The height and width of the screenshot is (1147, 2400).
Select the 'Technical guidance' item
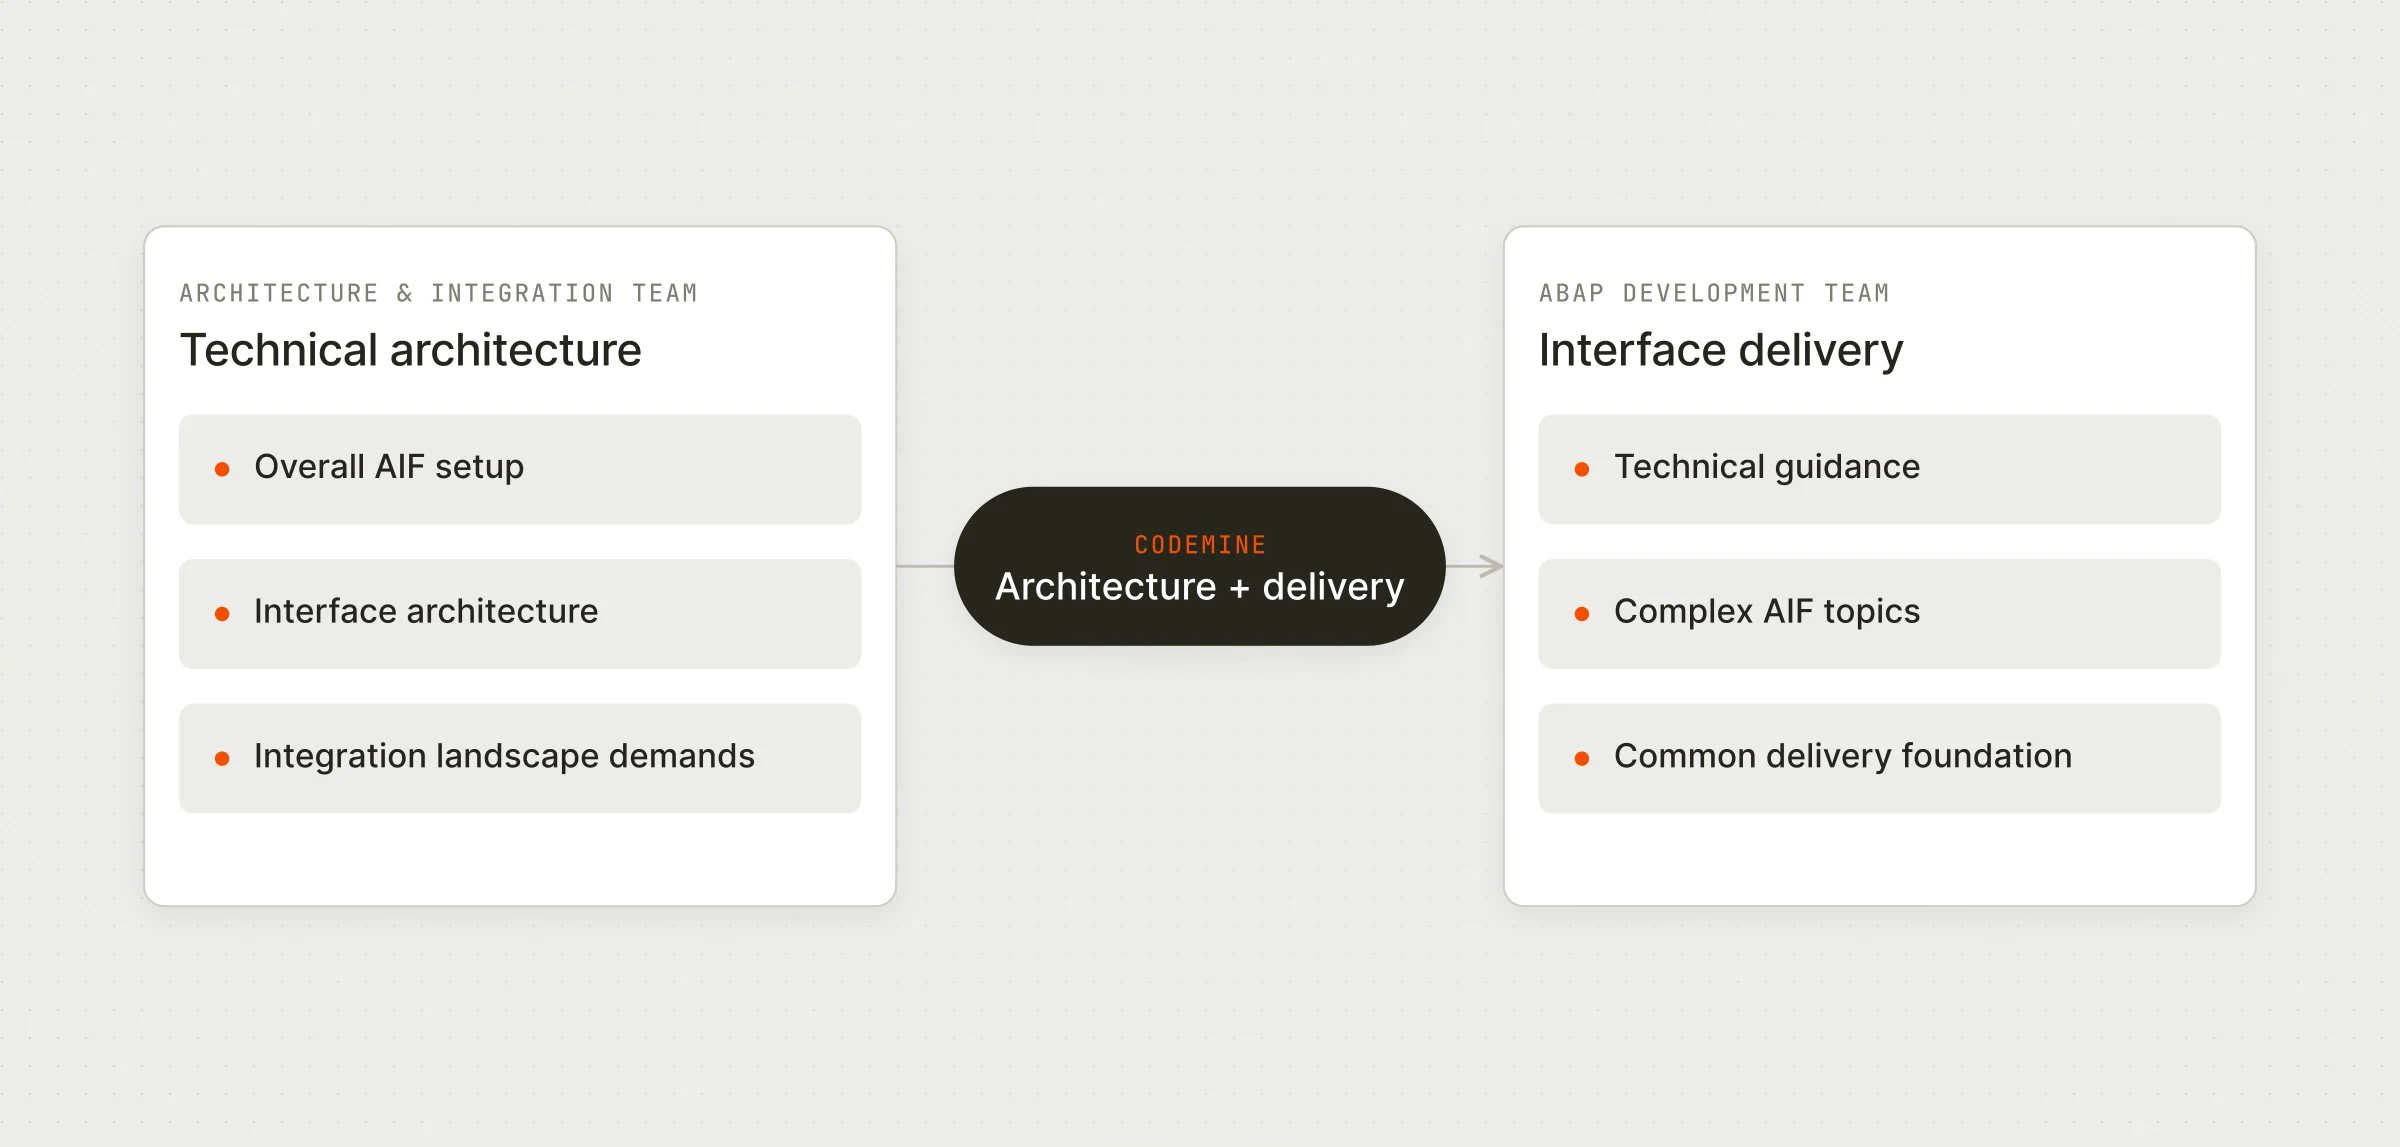coord(1880,469)
